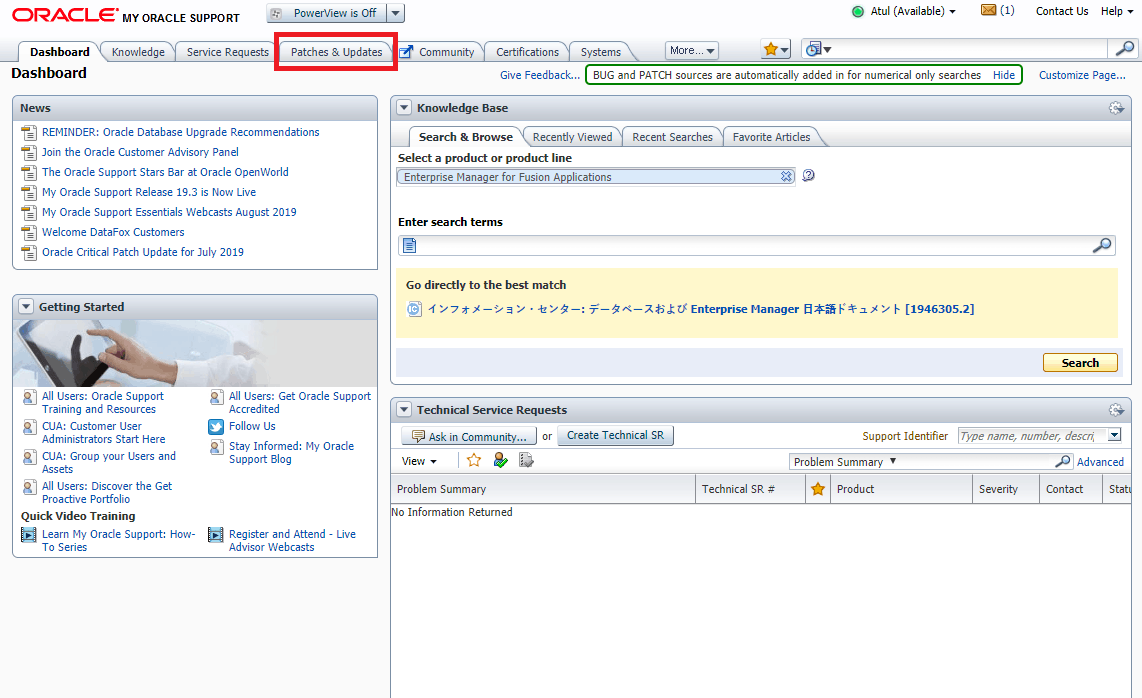1142x698 pixels.
Task: Collapse the Technical Service Requests panel
Action: click(403, 409)
